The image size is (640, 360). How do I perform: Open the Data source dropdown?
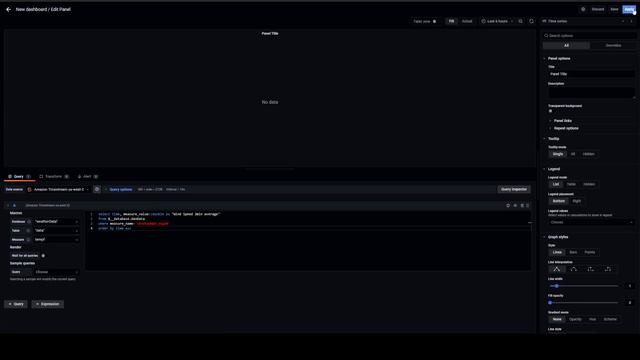(x=58, y=189)
